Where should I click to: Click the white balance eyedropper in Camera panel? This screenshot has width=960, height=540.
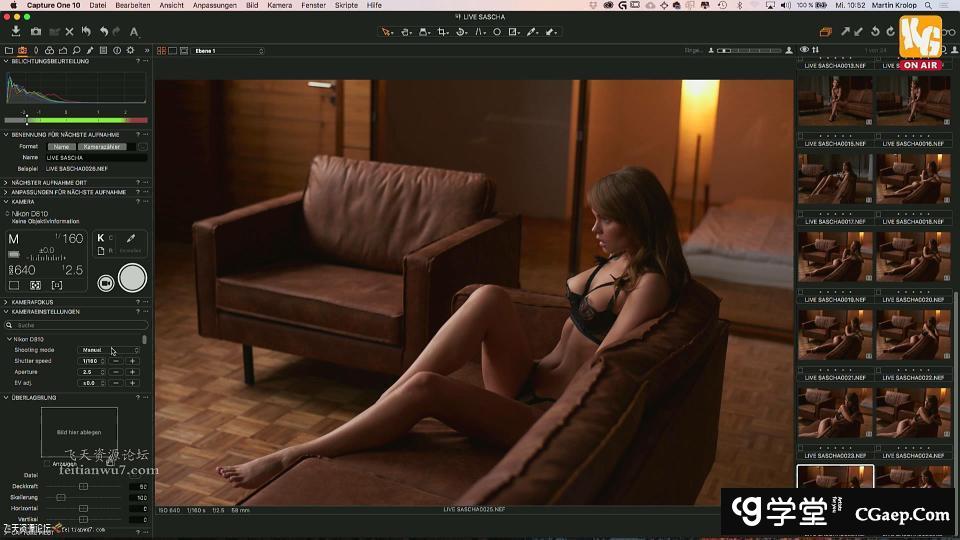pyautogui.click(x=129, y=239)
